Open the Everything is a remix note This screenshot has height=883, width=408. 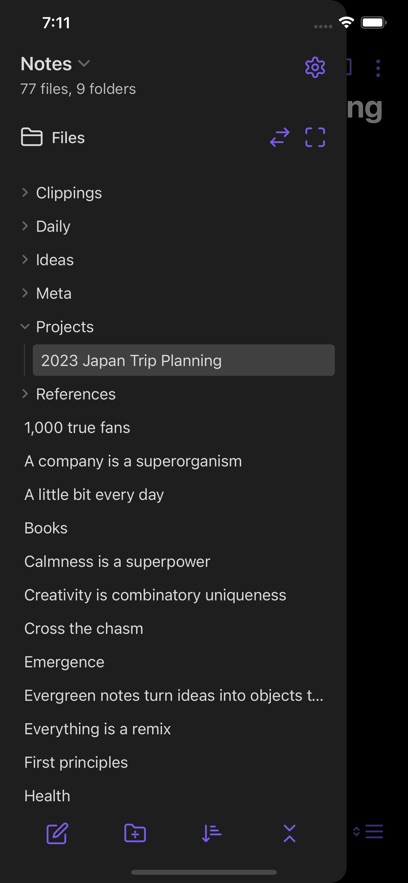(x=97, y=729)
